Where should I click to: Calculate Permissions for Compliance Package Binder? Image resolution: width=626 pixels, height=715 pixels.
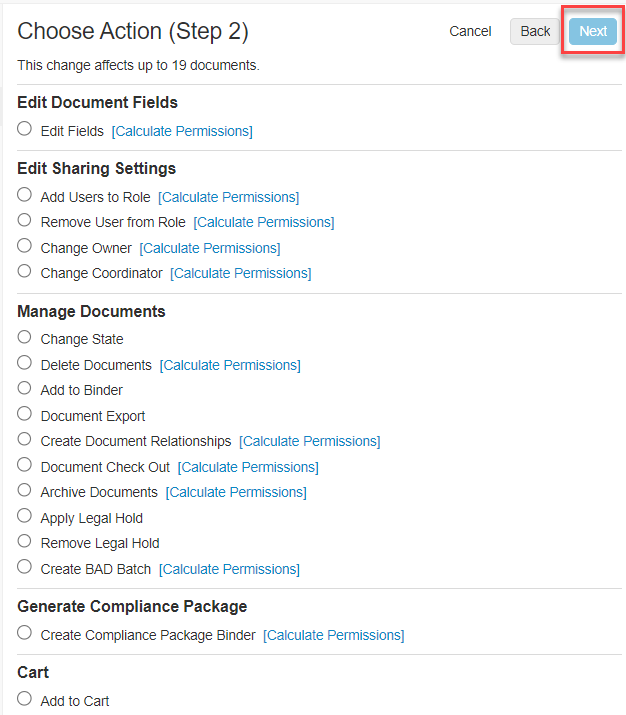[x=333, y=635]
